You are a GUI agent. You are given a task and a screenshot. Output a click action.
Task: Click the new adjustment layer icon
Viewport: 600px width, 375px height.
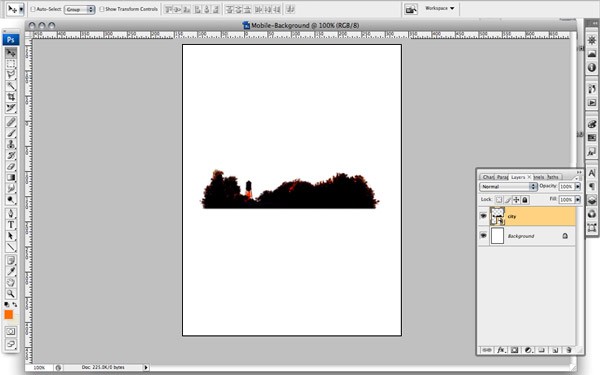point(528,350)
